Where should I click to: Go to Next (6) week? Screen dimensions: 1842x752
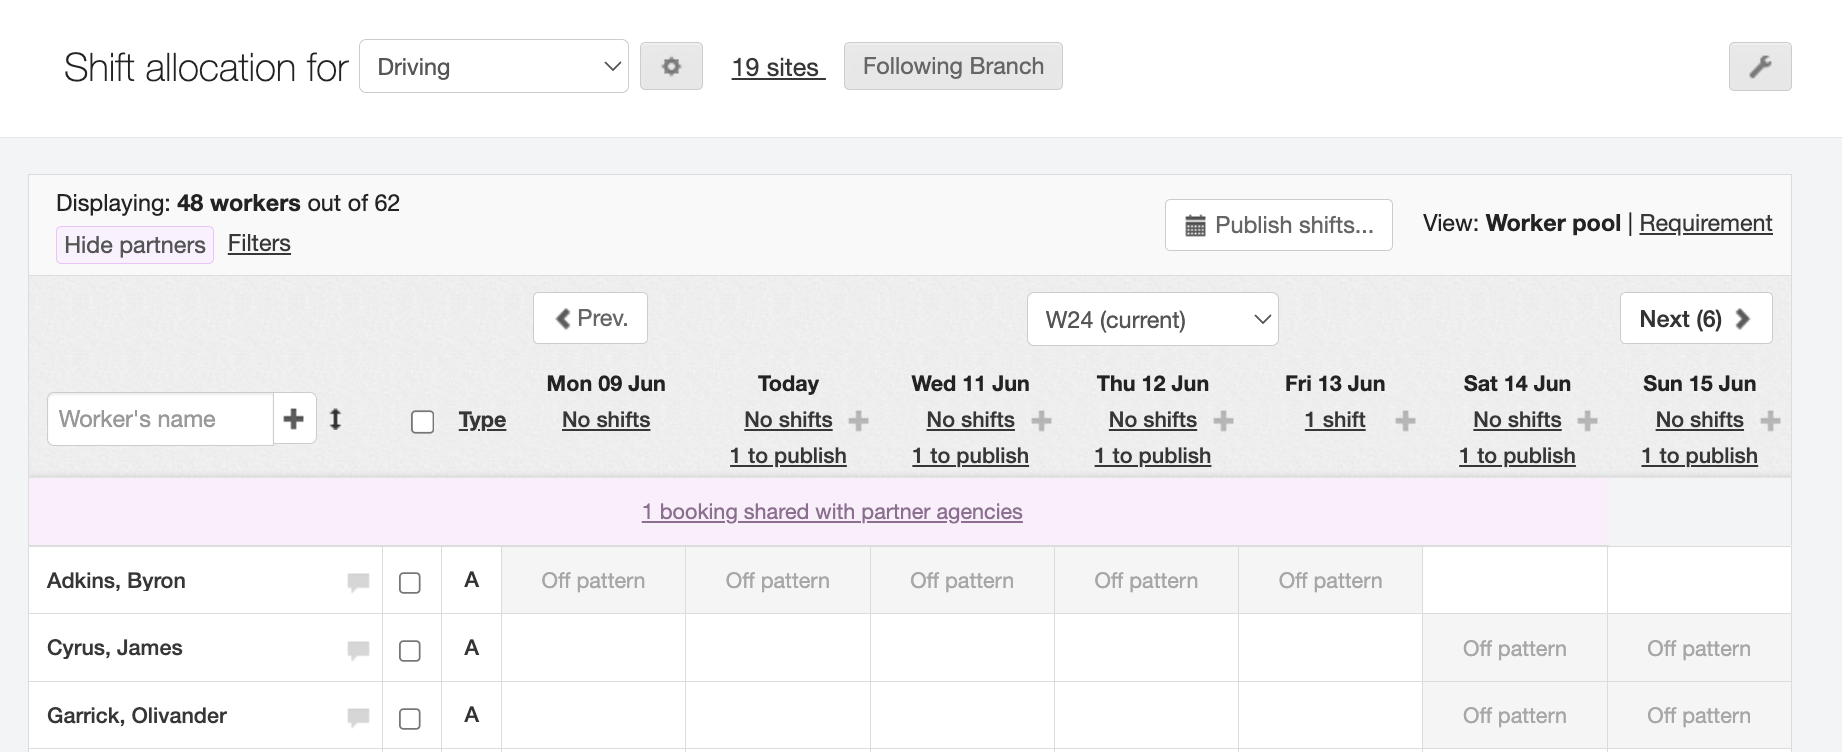click(1695, 319)
